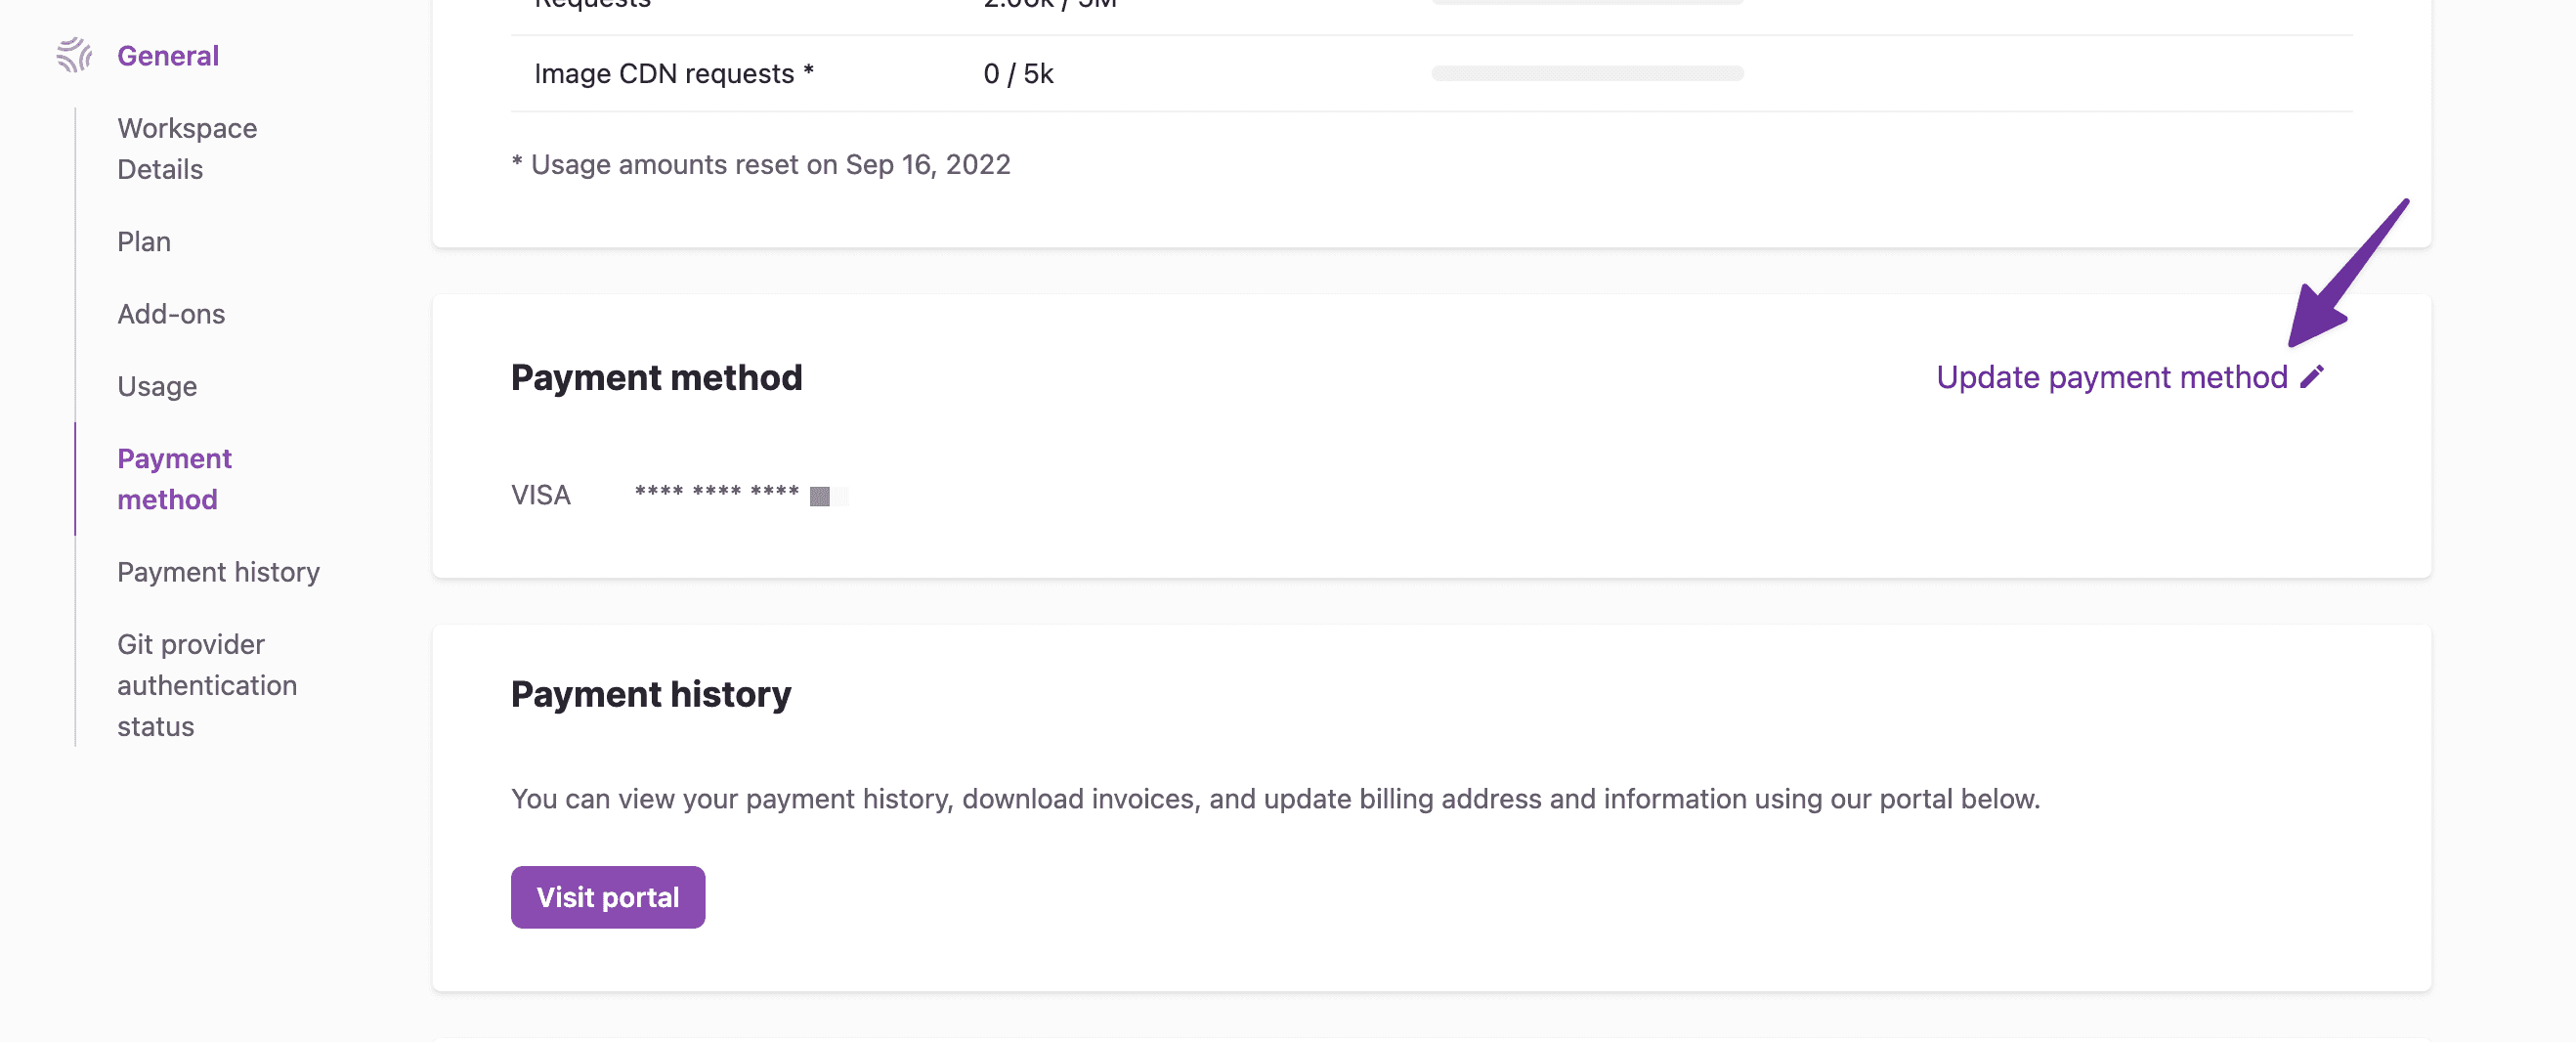Open Git provider authentication status
Screen dimensions: 2576x1042
(x=207, y=685)
